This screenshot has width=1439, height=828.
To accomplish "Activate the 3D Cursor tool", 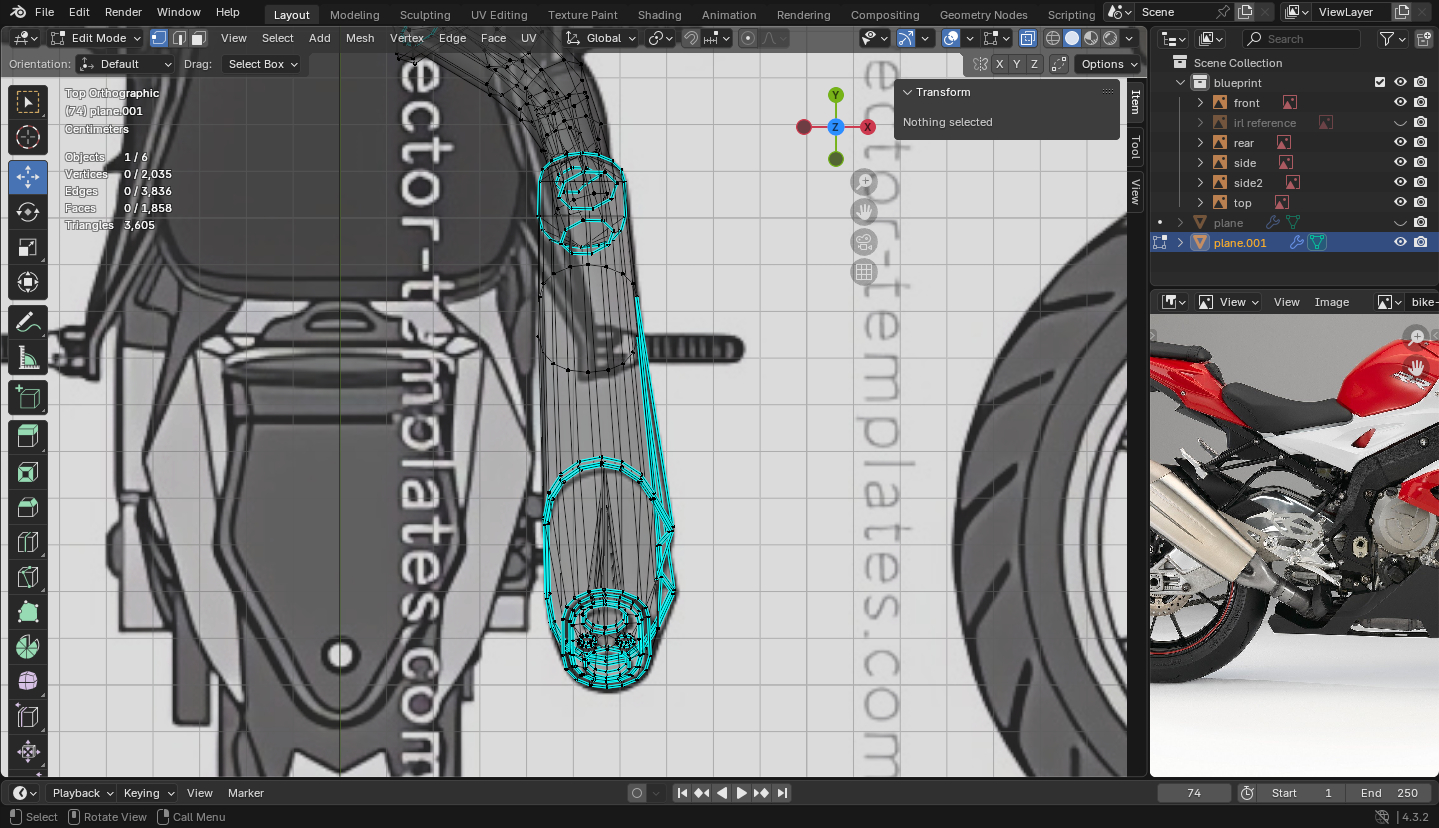I will [28, 138].
